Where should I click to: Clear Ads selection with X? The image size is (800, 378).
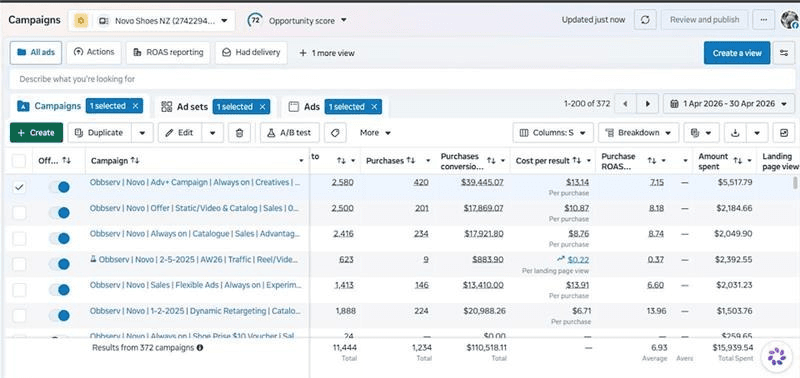(x=374, y=107)
